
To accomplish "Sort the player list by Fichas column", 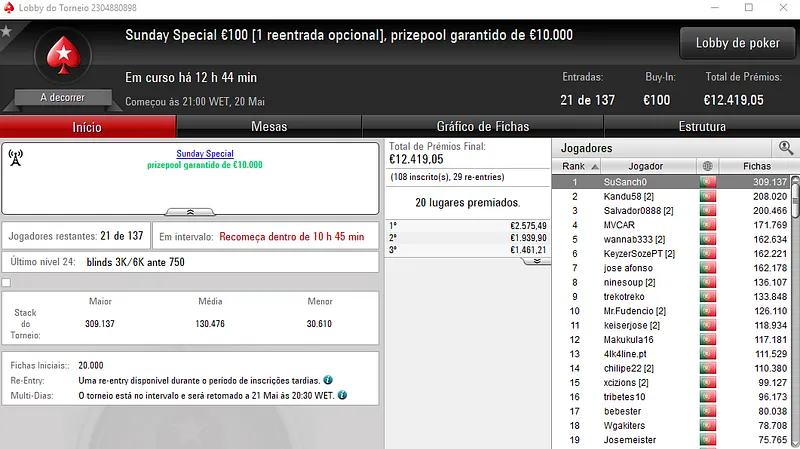I will tap(757, 166).
